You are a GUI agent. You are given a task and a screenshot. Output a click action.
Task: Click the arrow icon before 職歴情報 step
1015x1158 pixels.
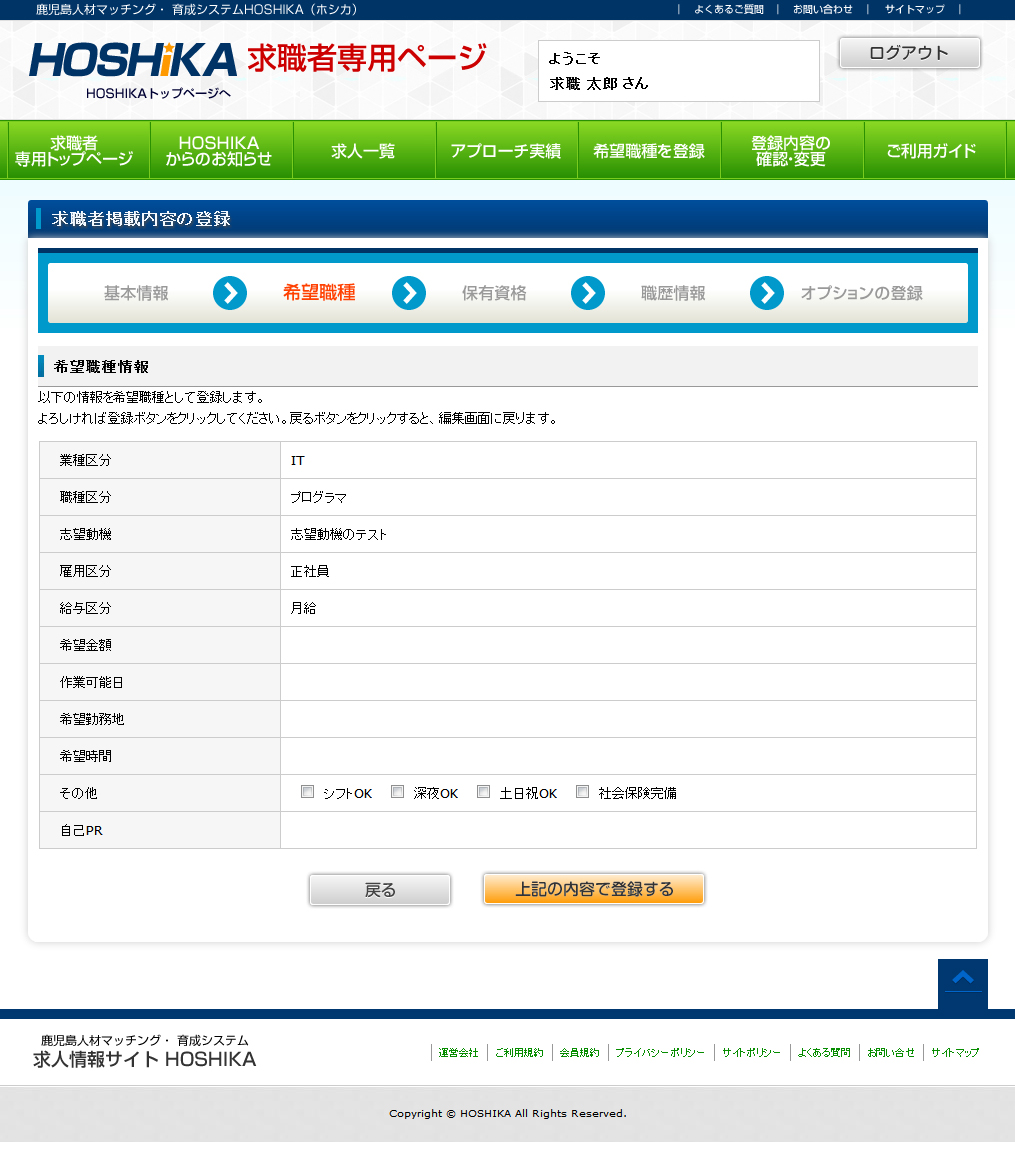[588, 293]
